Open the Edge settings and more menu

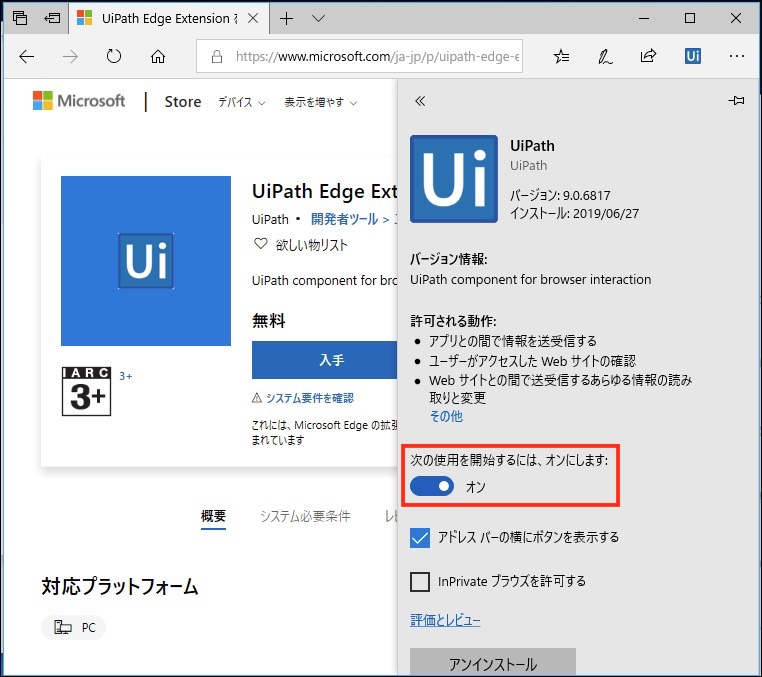[736, 57]
